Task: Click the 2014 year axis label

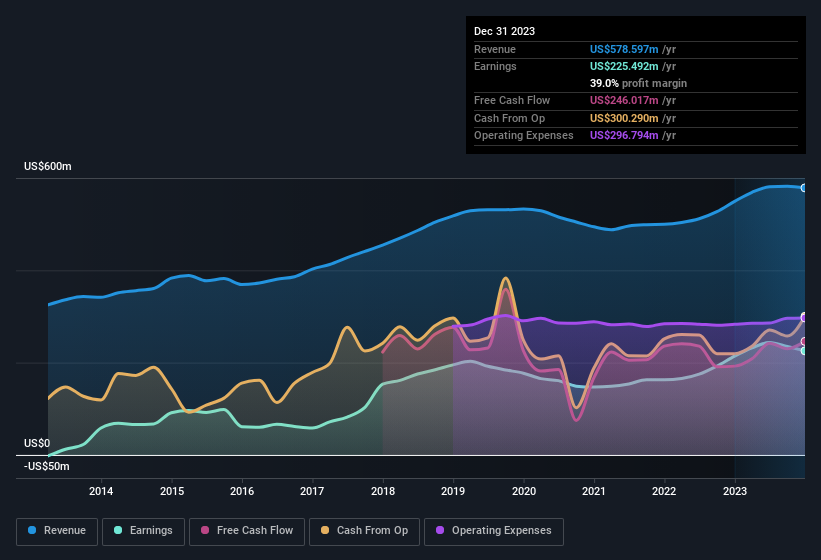Action: click(x=100, y=490)
